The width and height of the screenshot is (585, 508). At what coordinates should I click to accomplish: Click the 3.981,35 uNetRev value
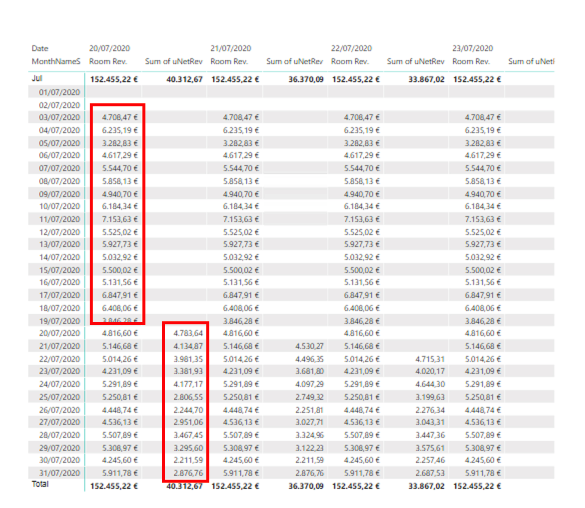pos(188,359)
